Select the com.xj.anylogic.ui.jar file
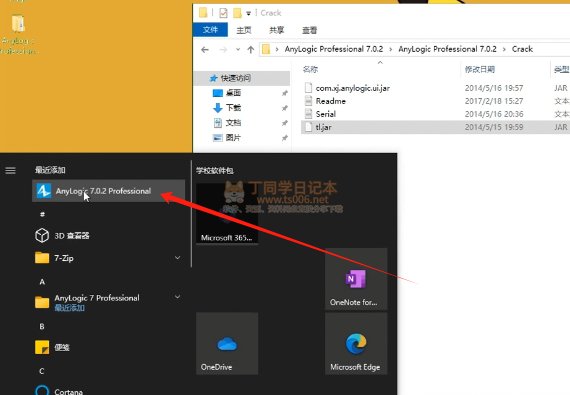 point(352,88)
